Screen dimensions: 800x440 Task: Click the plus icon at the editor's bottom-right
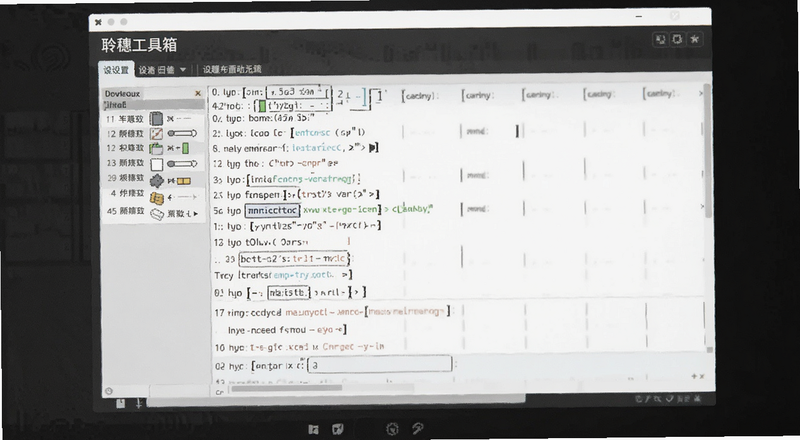[694, 376]
